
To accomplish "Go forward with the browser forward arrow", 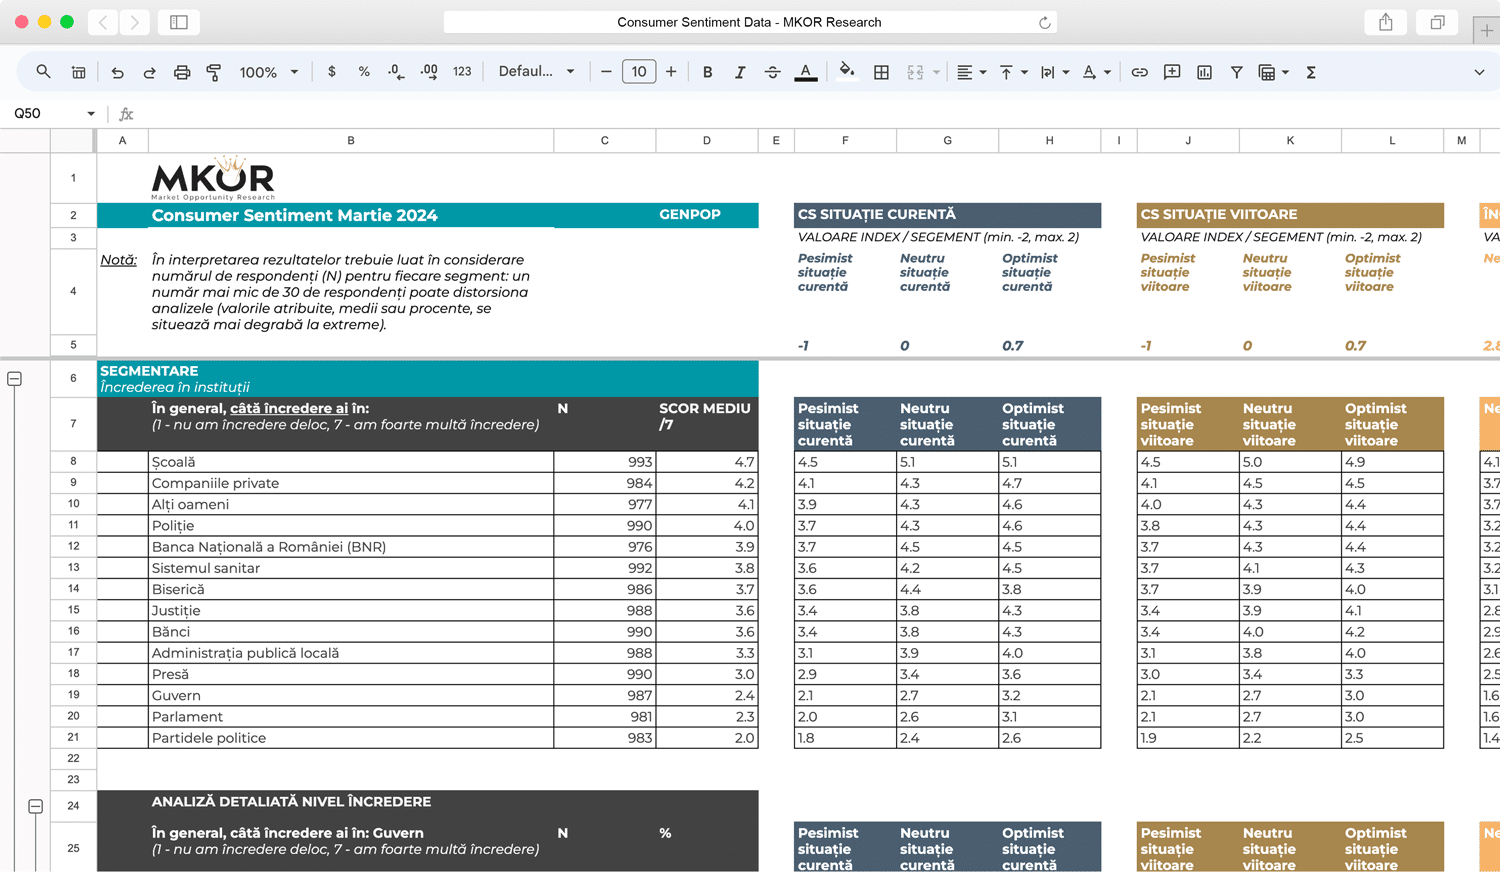I will tap(134, 22).
